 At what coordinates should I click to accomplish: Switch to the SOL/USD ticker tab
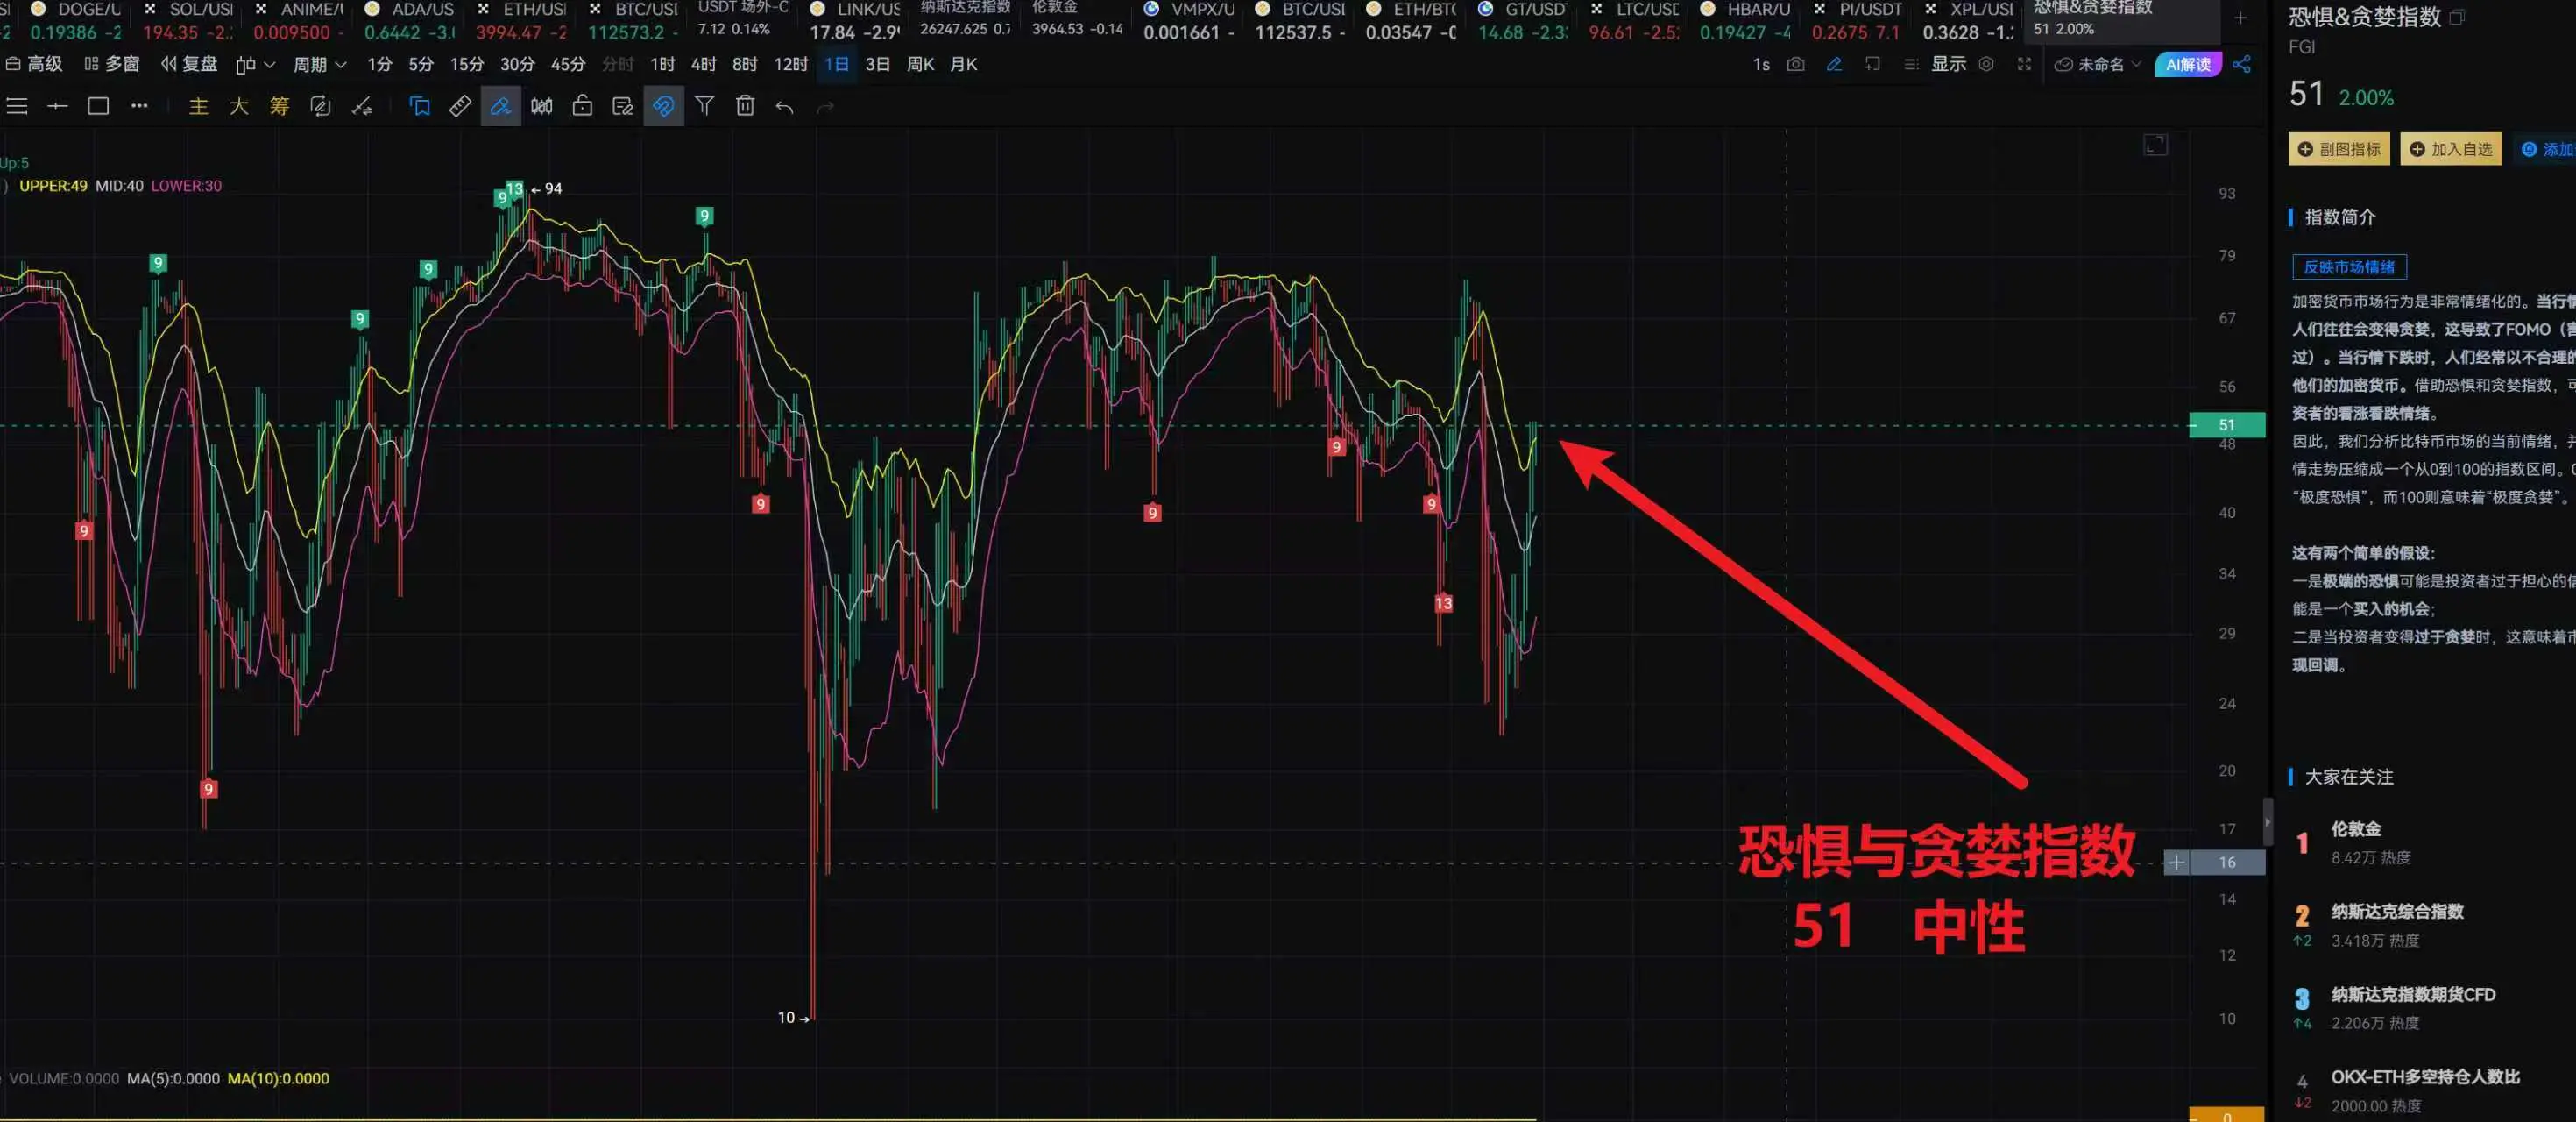pos(190,20)
